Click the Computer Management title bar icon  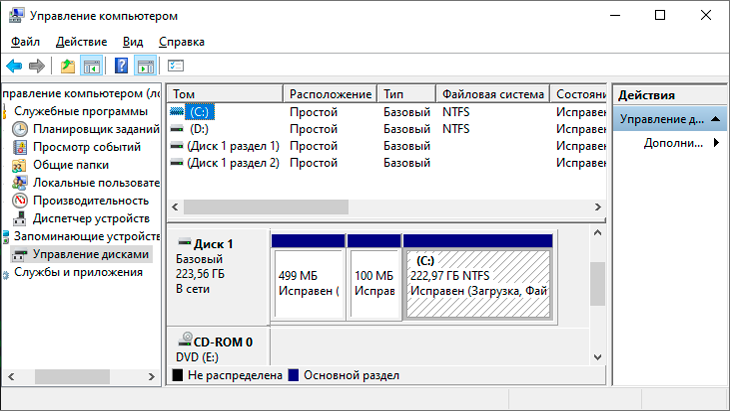[16, 15]
